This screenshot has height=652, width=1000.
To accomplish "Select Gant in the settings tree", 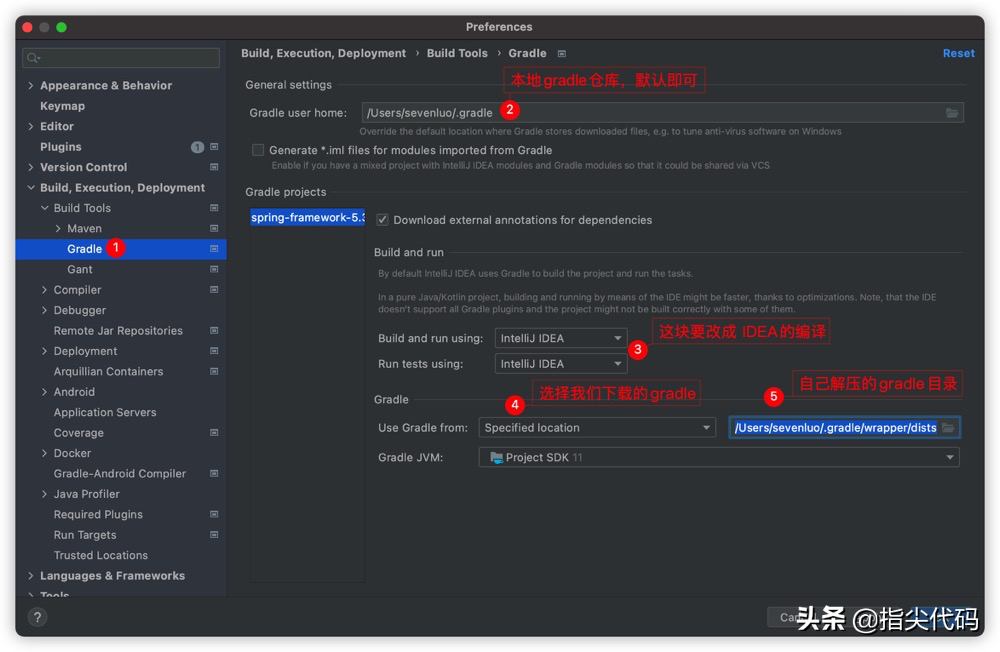I will [x=80, y=270].
